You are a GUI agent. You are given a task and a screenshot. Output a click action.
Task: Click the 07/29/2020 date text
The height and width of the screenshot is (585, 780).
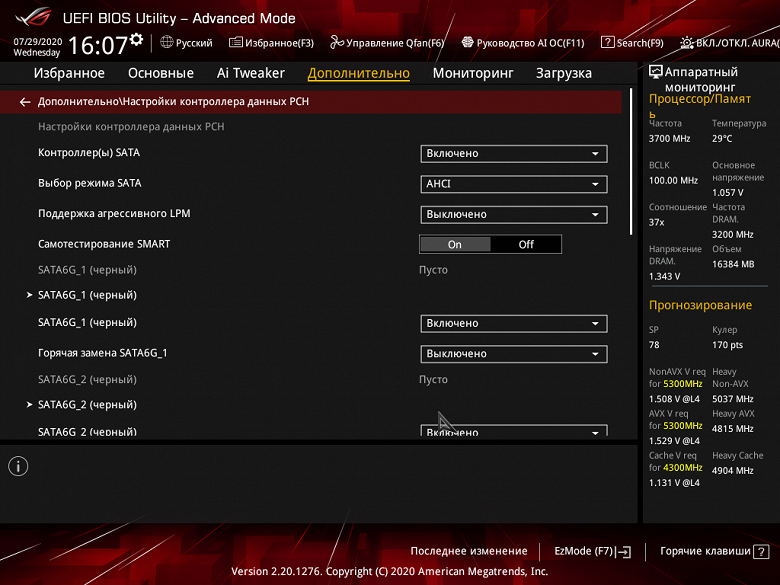(x=38, y=41)
